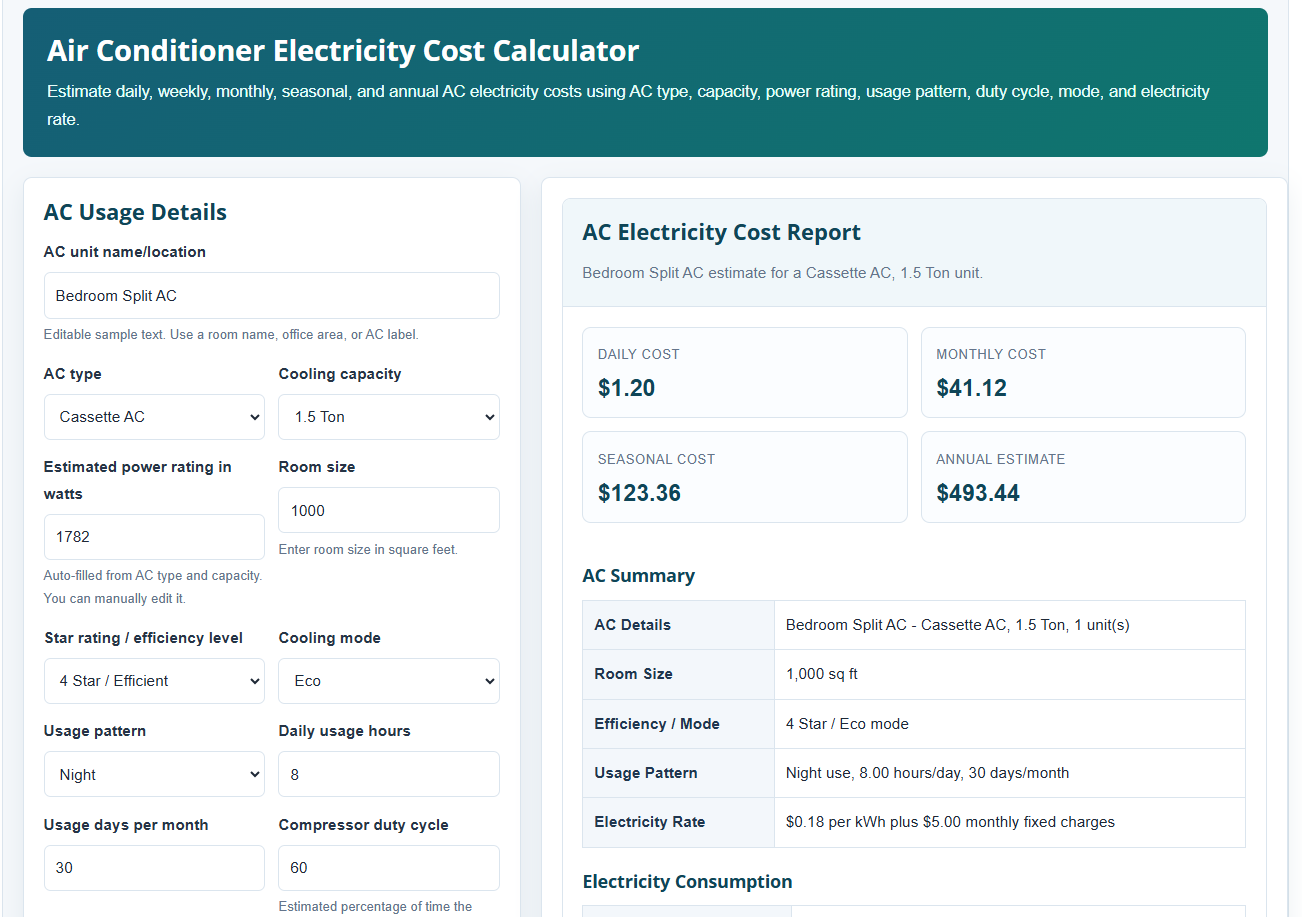Click the Electricity Consumption heading
The height and width of the screenshot is (917, 1302).
(x=688, y=882)
